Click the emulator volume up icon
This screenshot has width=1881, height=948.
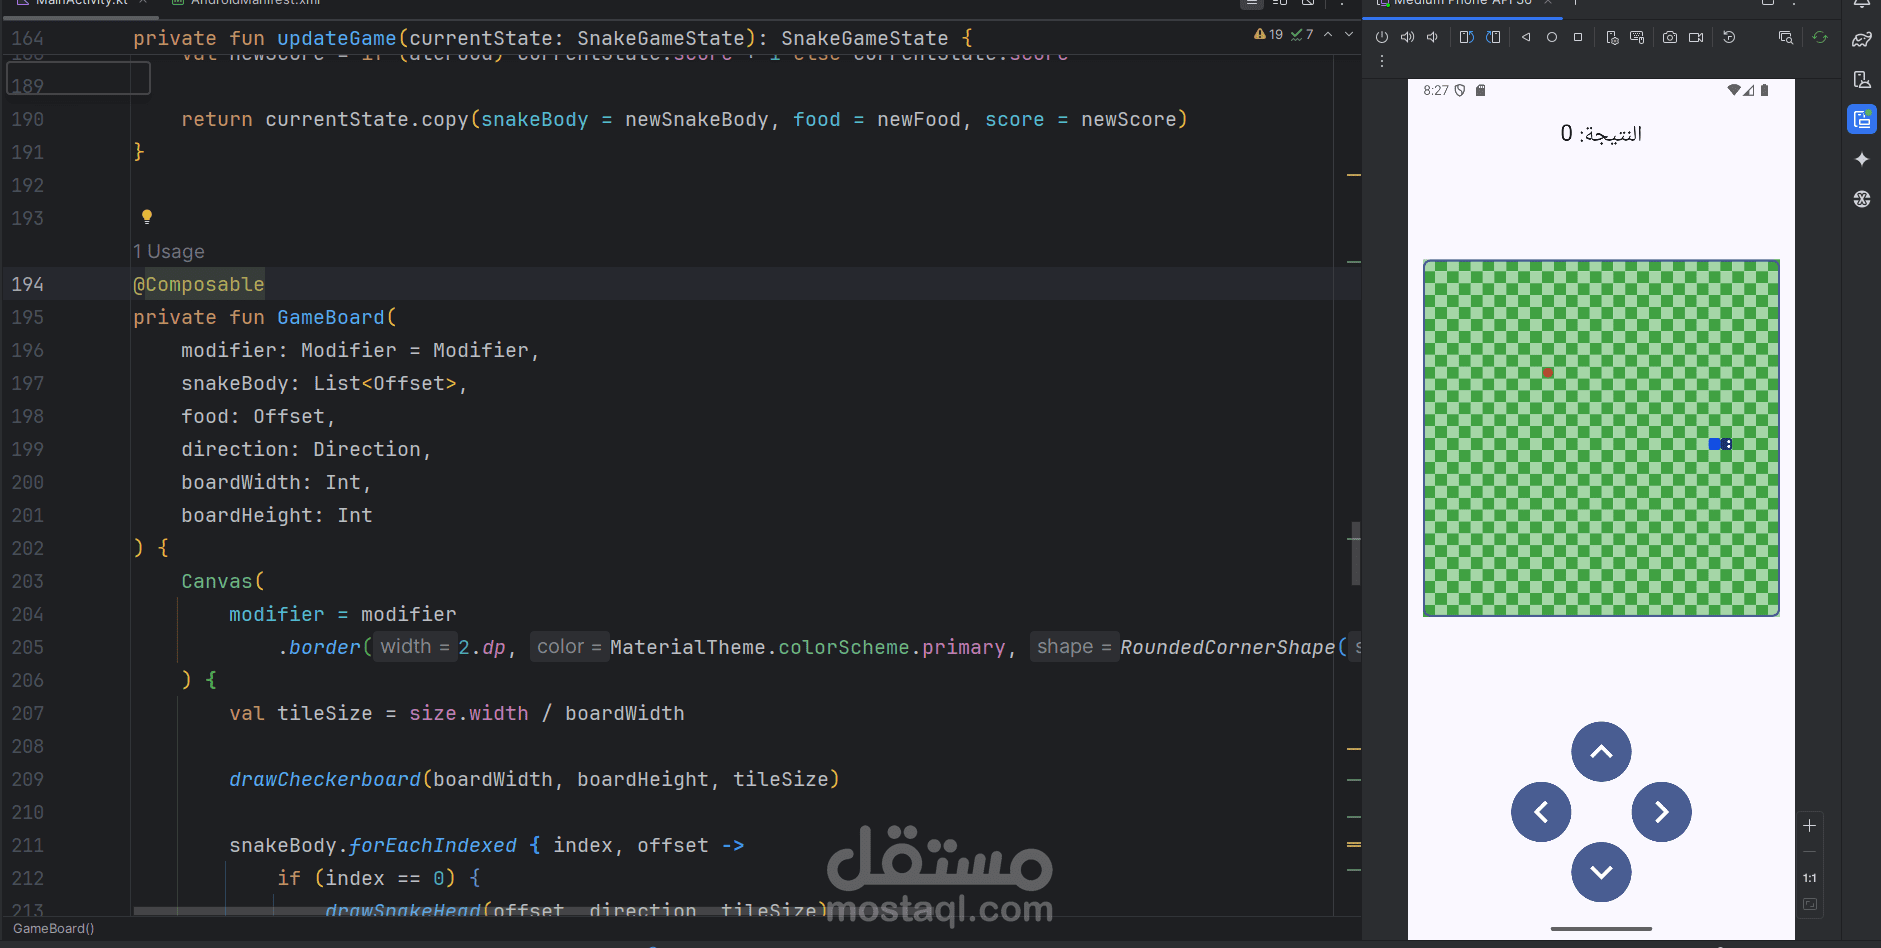tap(1407, 37)
